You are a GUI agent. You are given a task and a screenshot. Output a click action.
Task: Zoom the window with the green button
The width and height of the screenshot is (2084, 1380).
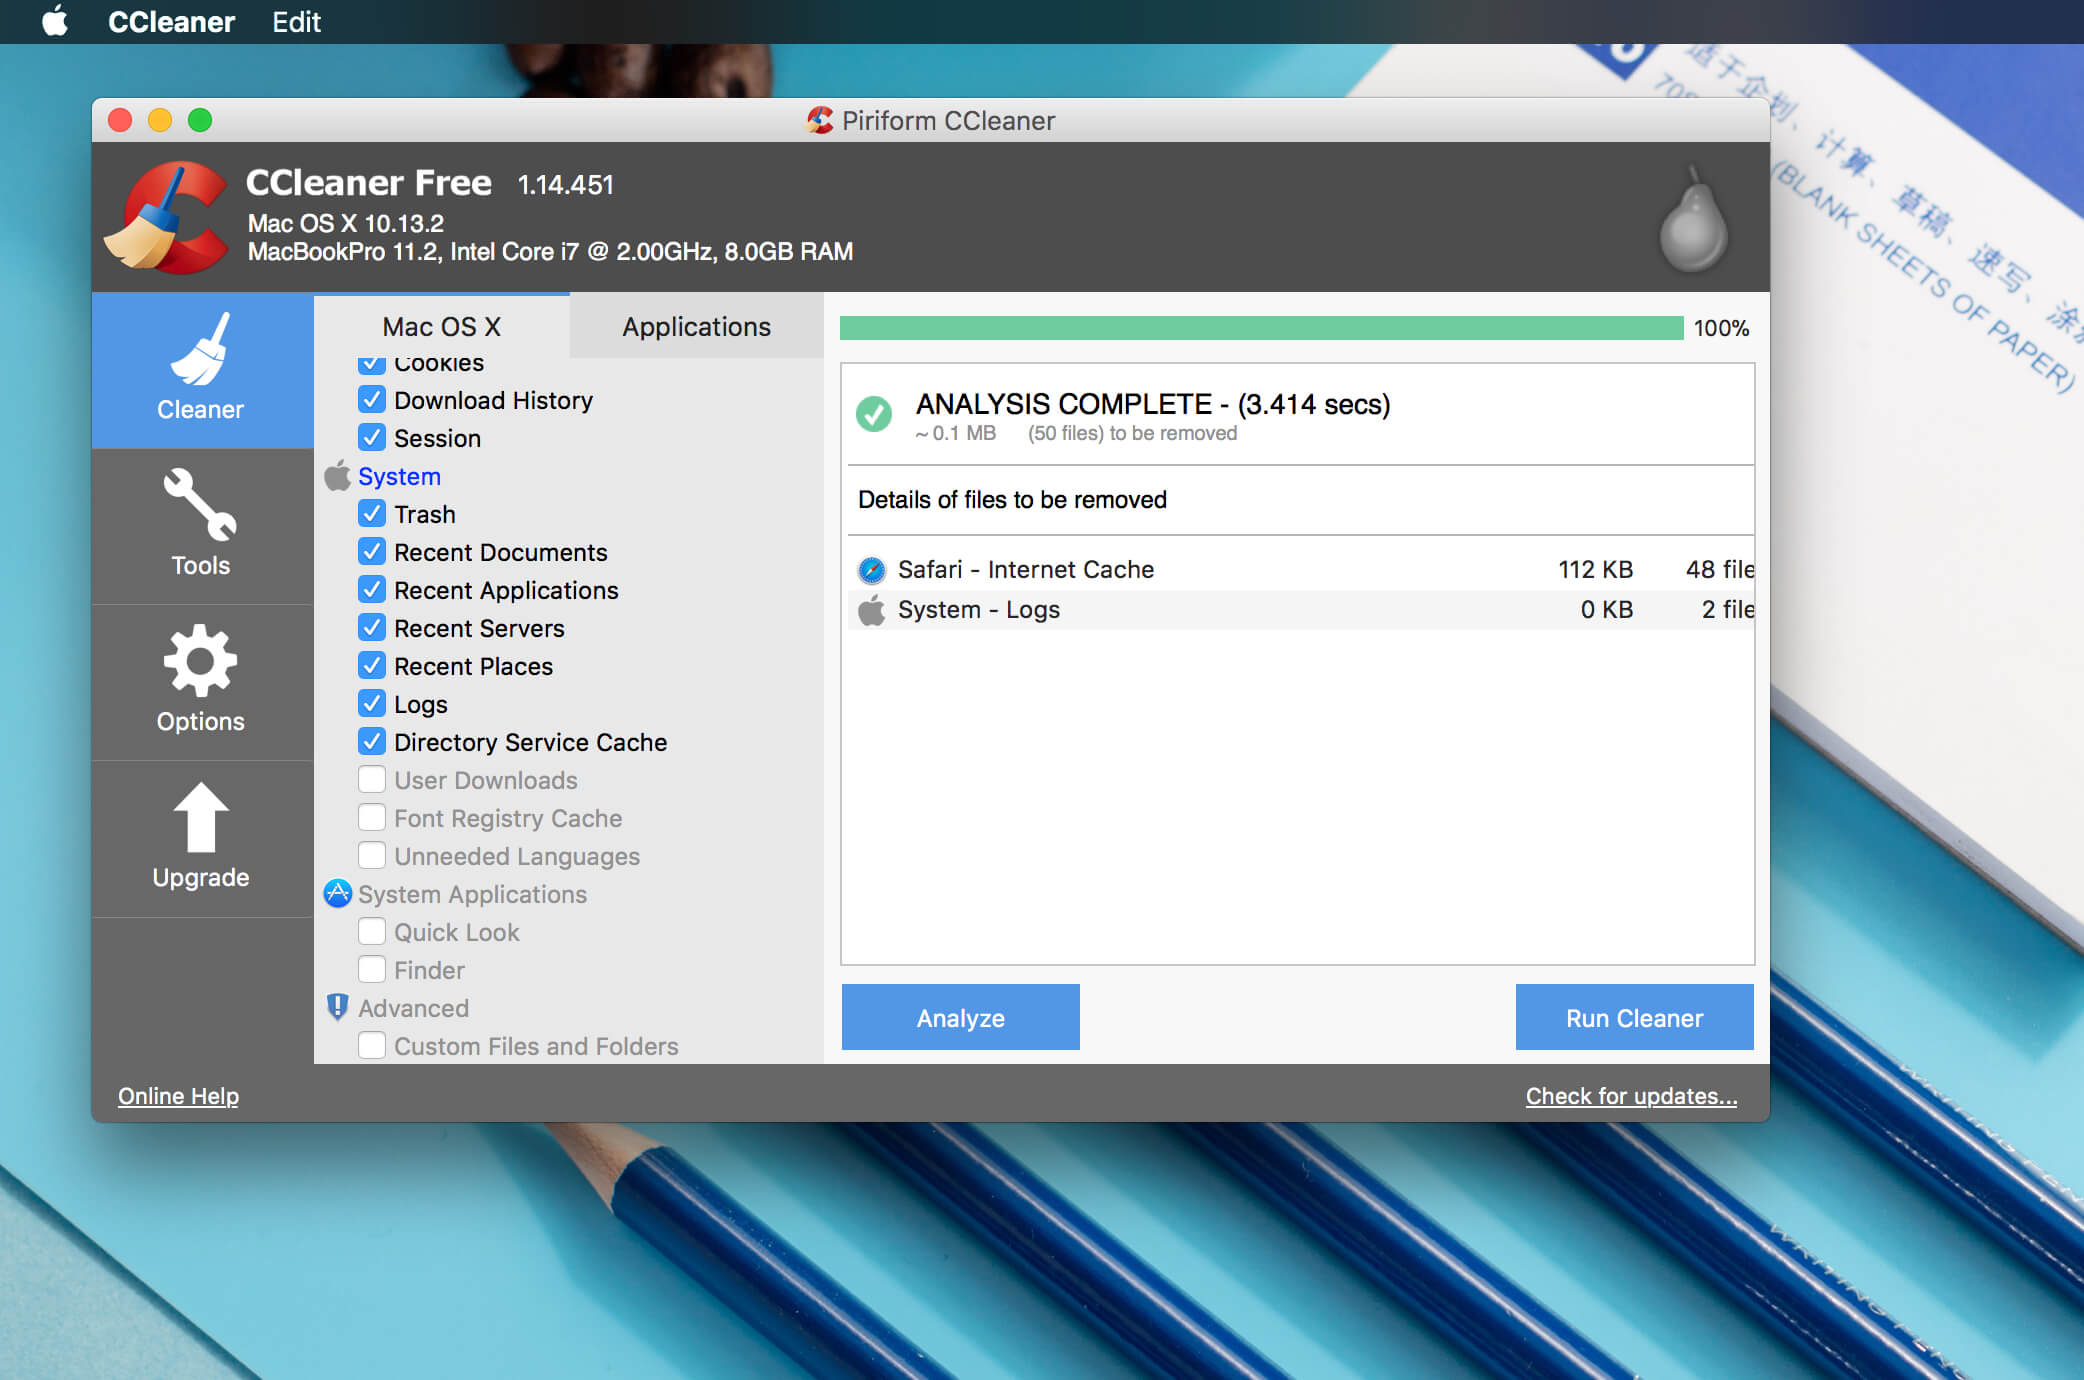[x=200, y=121]
